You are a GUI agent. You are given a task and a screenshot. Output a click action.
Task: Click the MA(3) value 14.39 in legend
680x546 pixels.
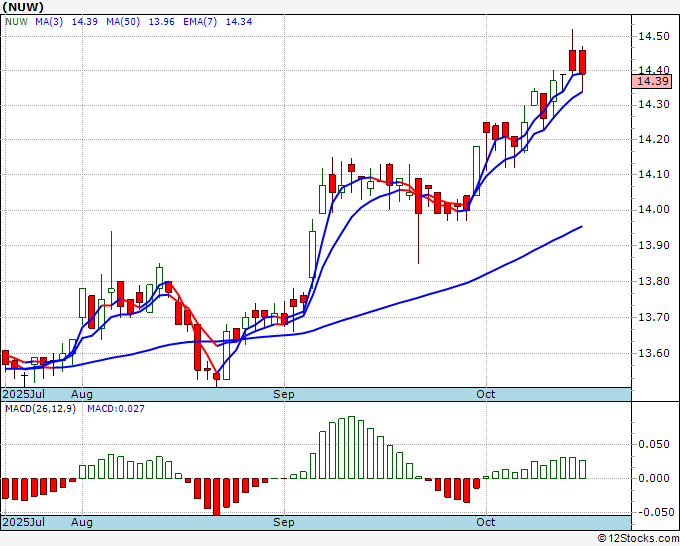pos(85,22)
